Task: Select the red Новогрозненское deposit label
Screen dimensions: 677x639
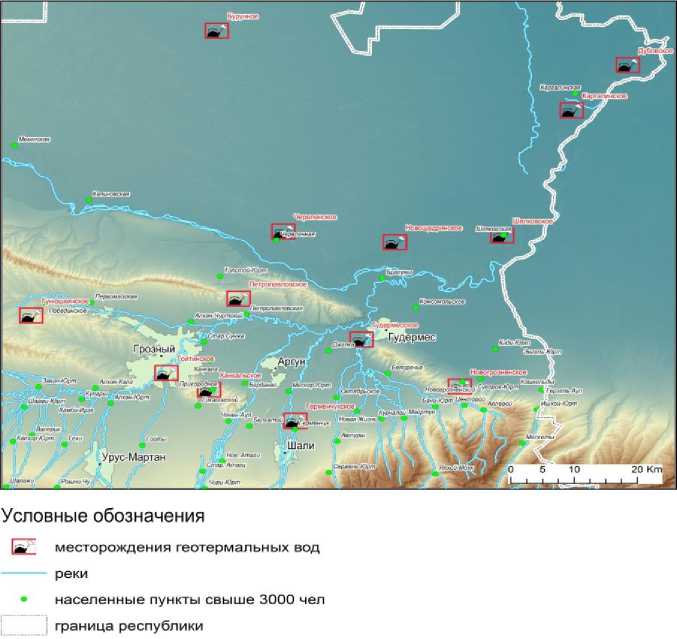Action: click(x=499, y=372)
